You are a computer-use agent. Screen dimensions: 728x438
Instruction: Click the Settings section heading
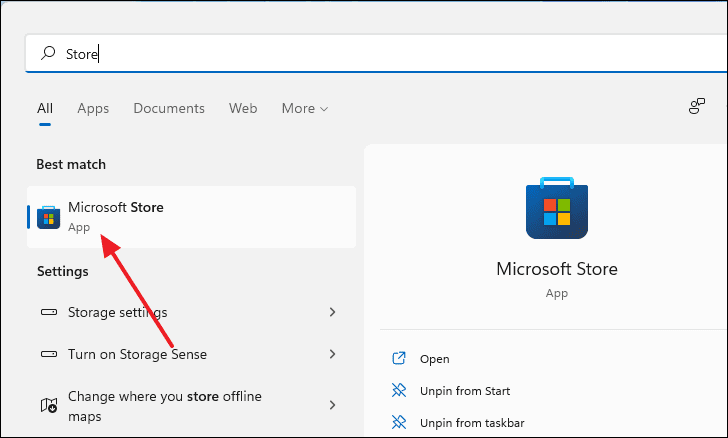click(63, 271)
